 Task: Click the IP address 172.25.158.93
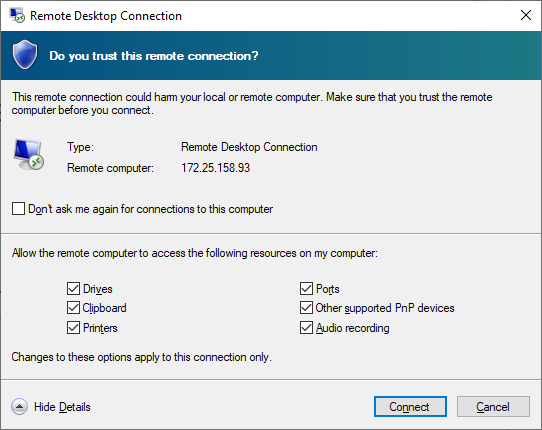[x=215, y=168]
